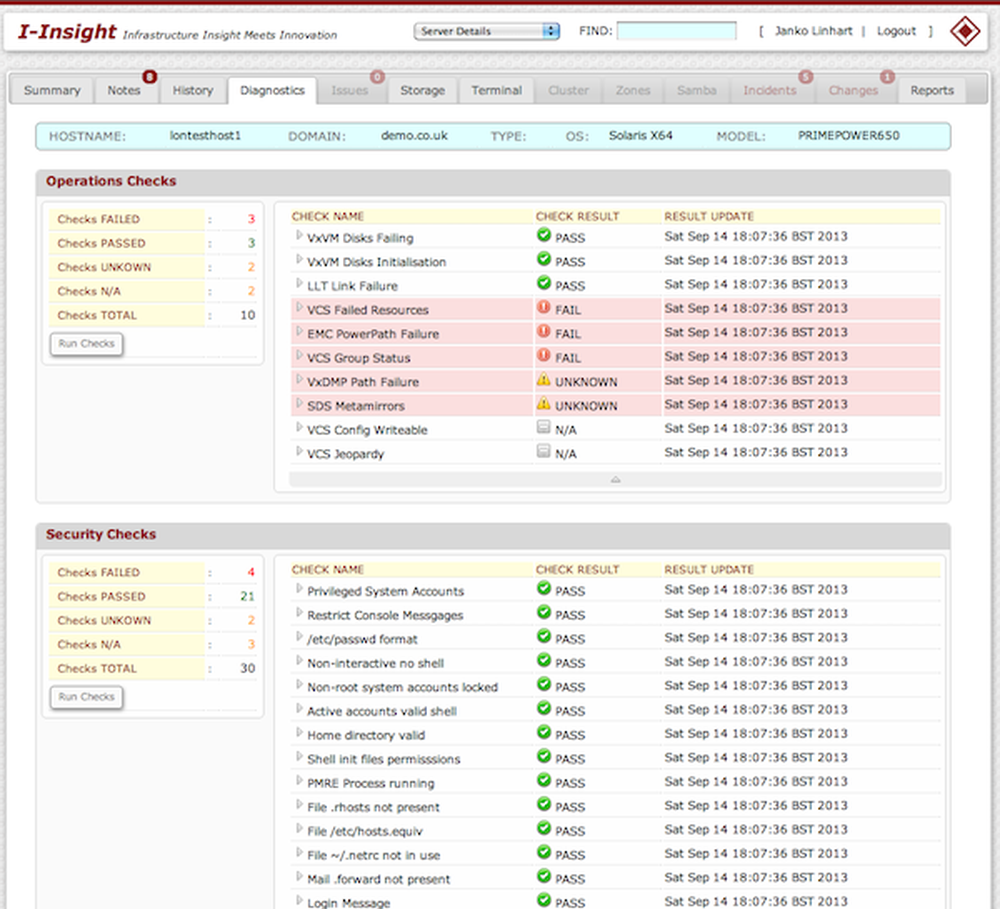The height and width of the screenshot is (909, 1000).
Task: Click green PASS icon for VxVM Disks Failing
Action: click(x=544, y=236)
